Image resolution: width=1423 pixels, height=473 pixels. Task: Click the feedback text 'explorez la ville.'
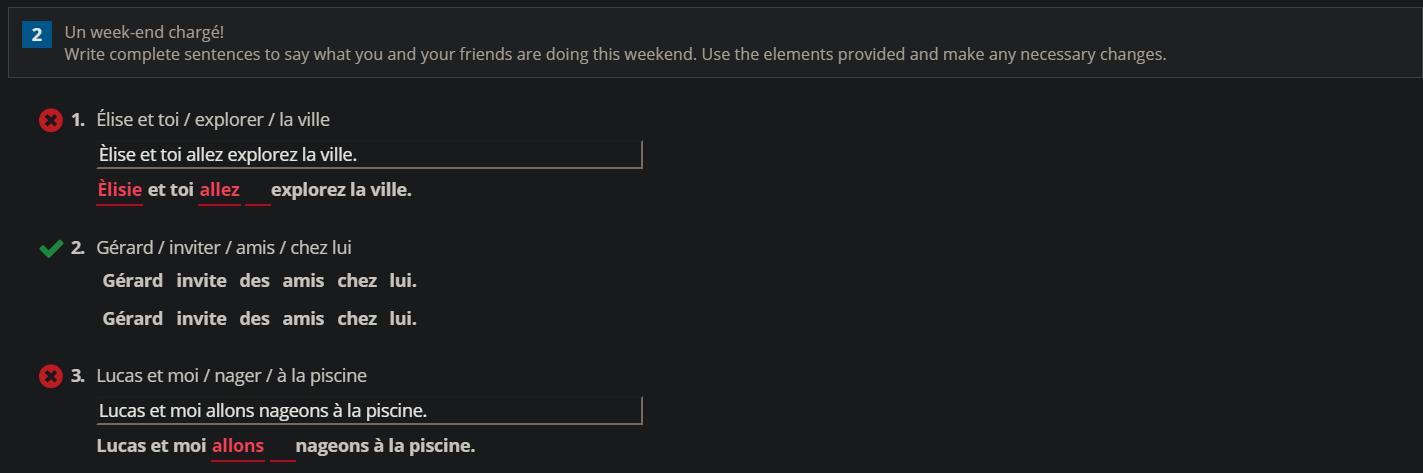pyautogui.click(x=341, y=190)
